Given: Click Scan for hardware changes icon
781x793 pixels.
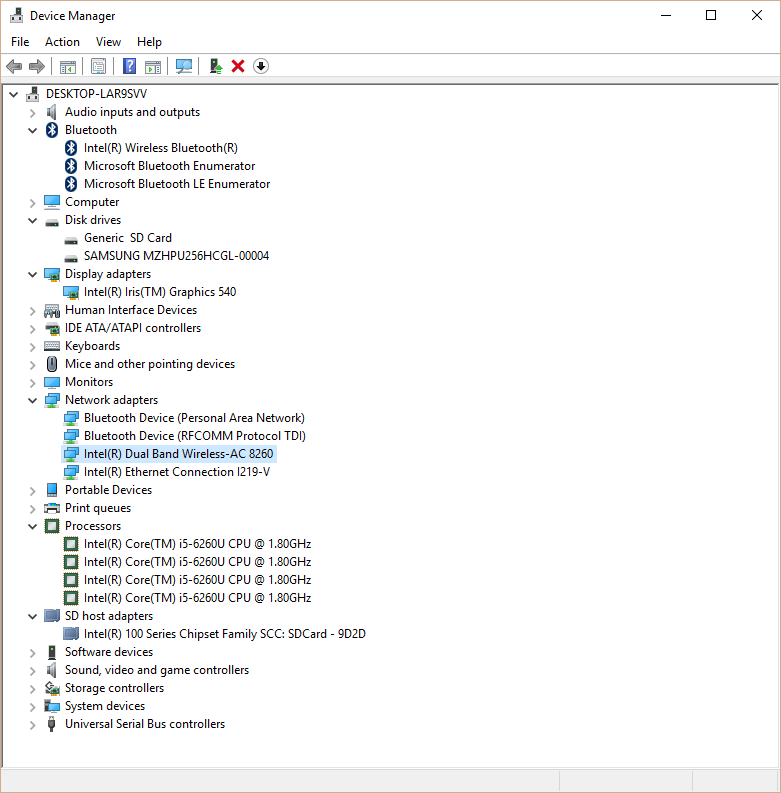Looking at the screenshot, I should tap(184, 66).
